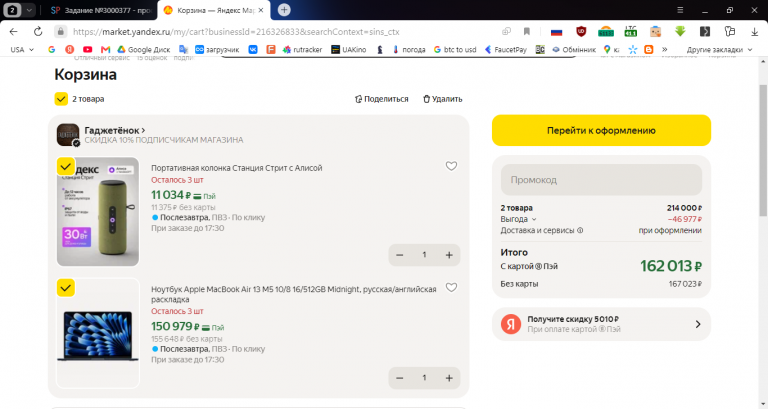Click the page vertical scrollbar thumb
The height and width of the screenshot is (409, 768).
[763, 149]
